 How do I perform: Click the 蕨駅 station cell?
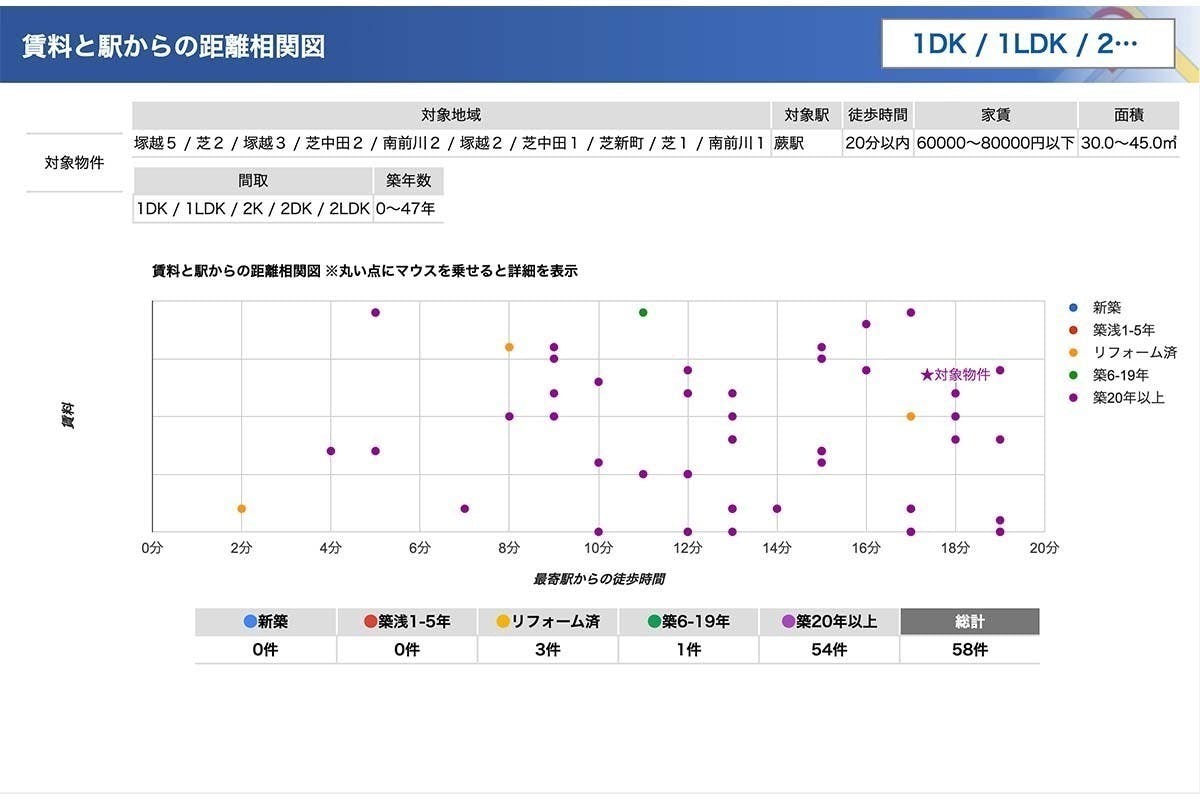pyautogui.click(x=804, y=143)
